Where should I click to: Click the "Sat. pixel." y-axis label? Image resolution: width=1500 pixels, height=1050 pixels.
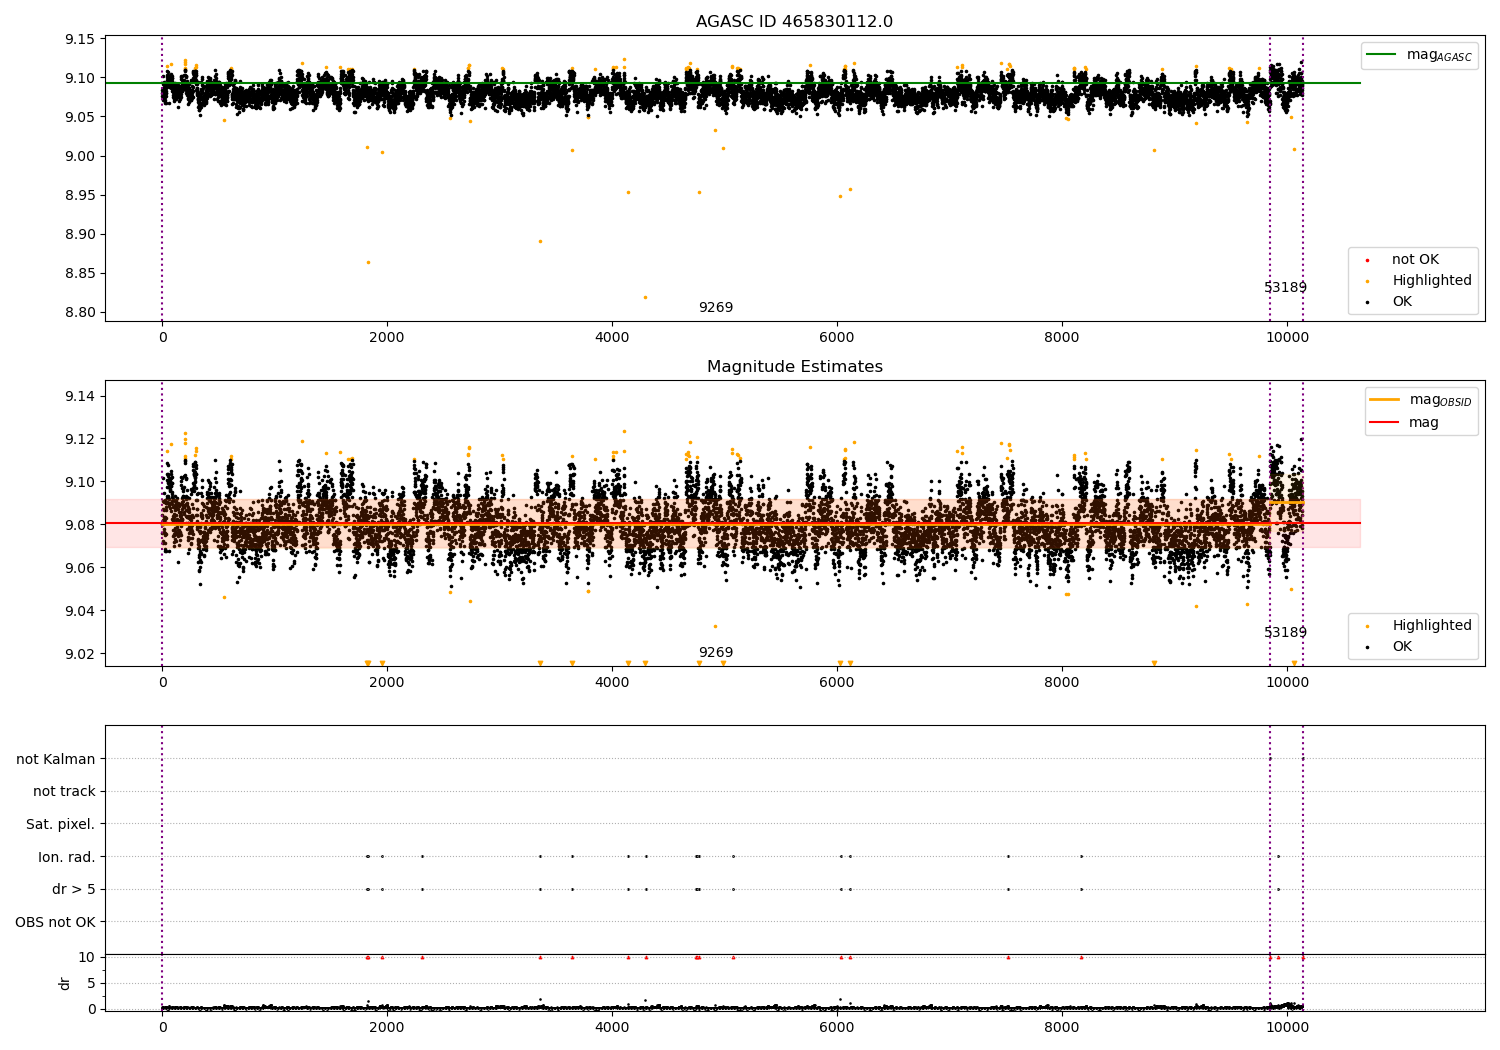click(60, 824)
